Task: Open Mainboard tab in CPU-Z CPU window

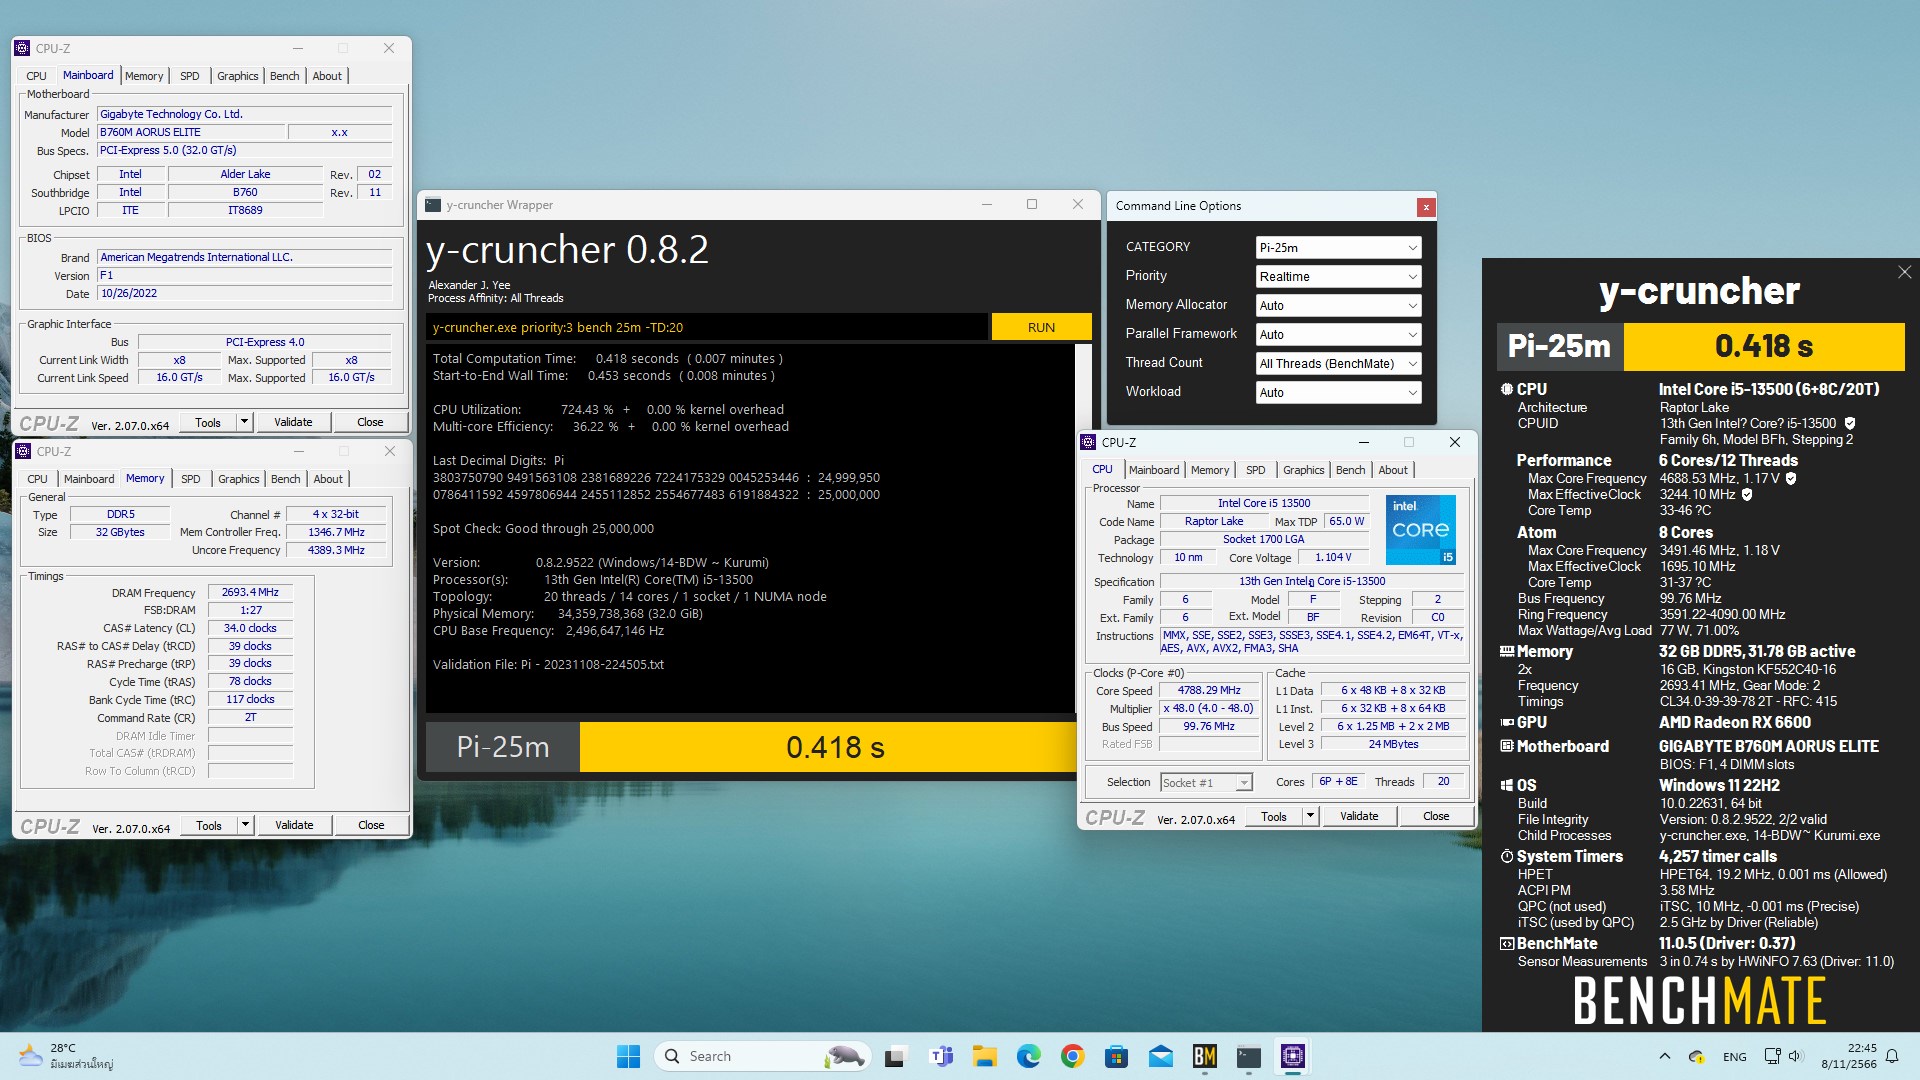Action: (x=1154, y=470)
